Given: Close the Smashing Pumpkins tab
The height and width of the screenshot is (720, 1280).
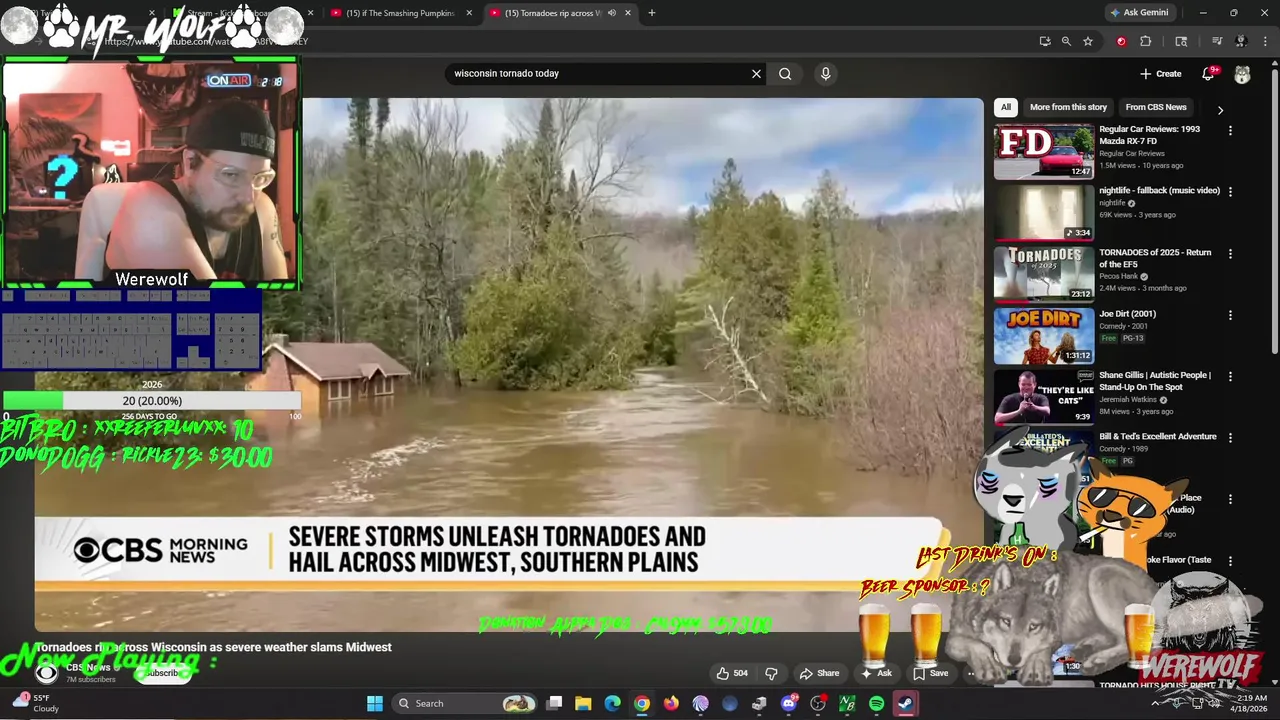Looking at the screenshot, I should coord(469,13).
